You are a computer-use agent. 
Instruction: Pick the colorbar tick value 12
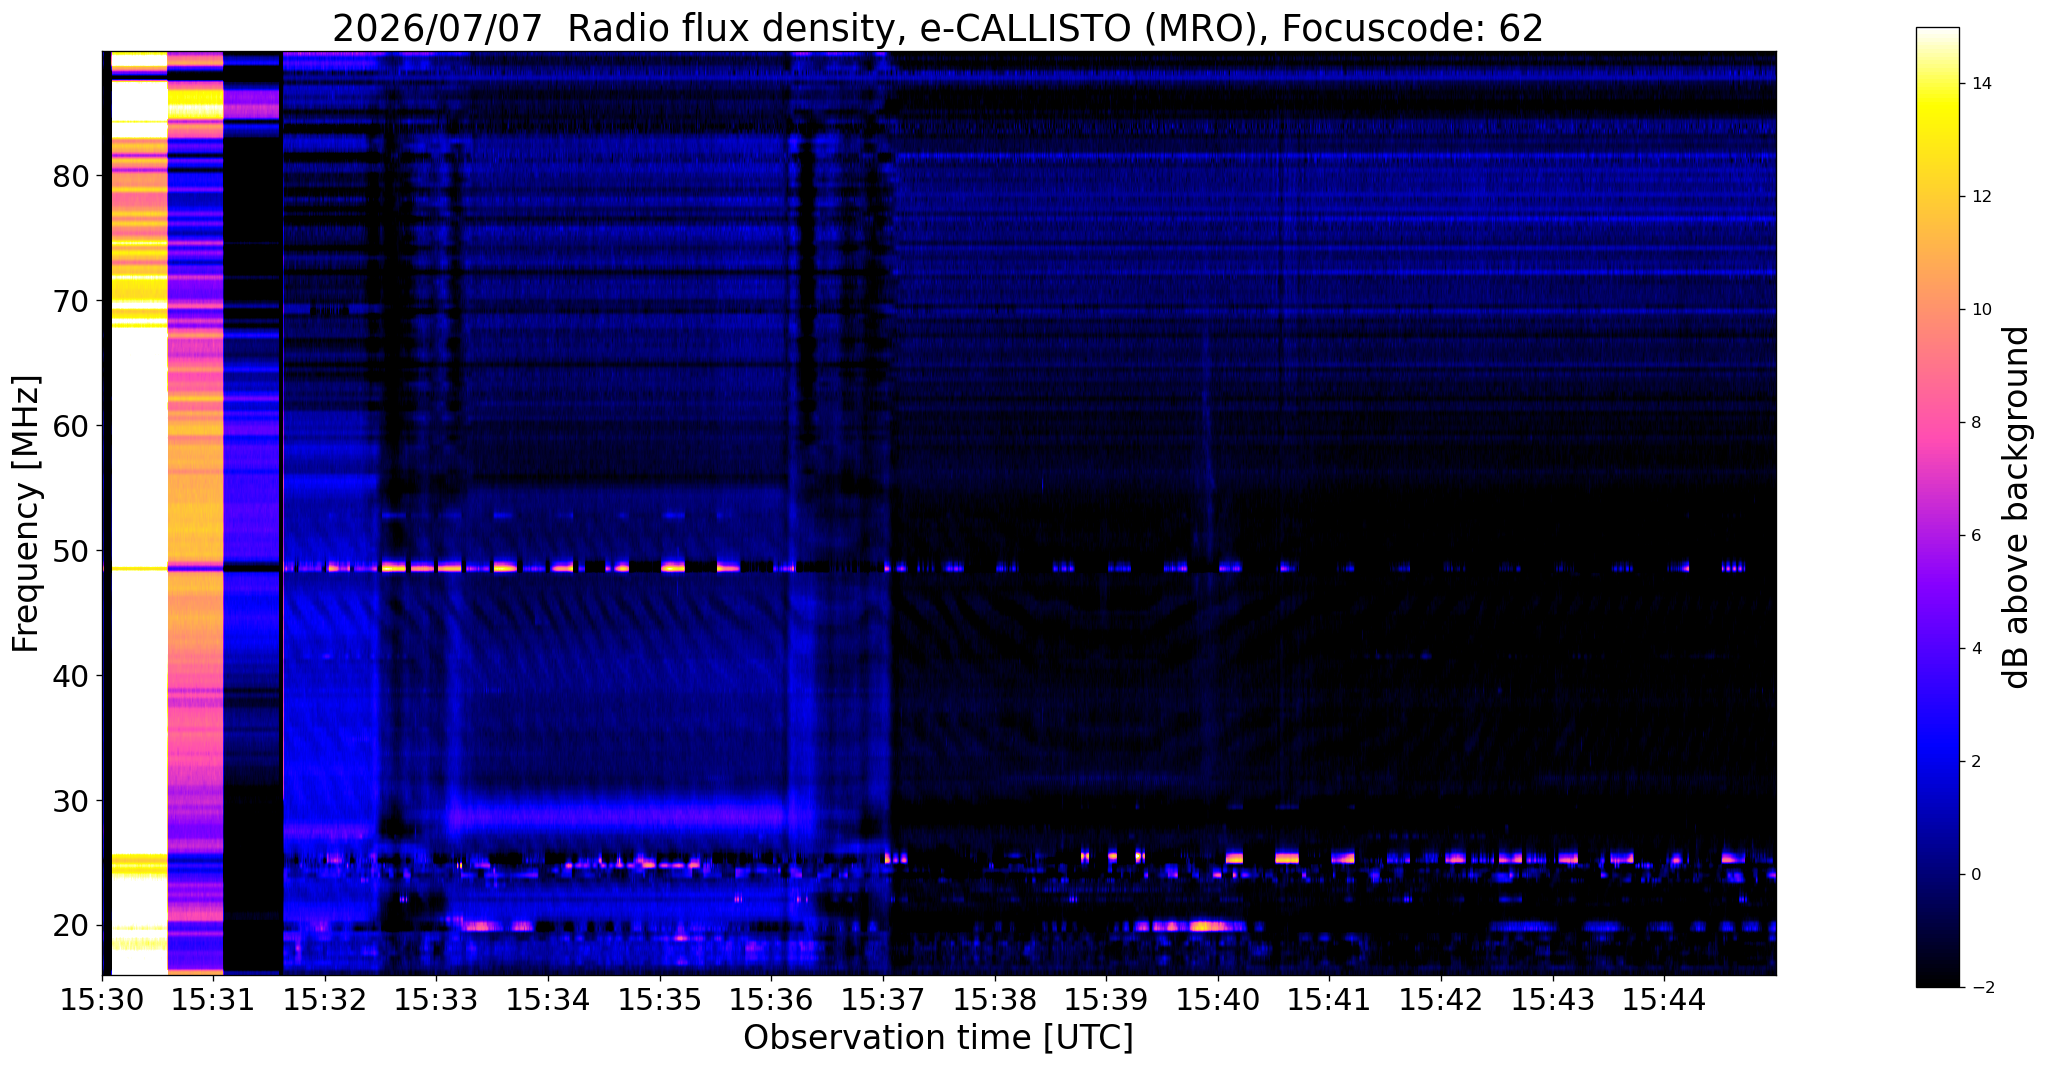coord(1979,197)
